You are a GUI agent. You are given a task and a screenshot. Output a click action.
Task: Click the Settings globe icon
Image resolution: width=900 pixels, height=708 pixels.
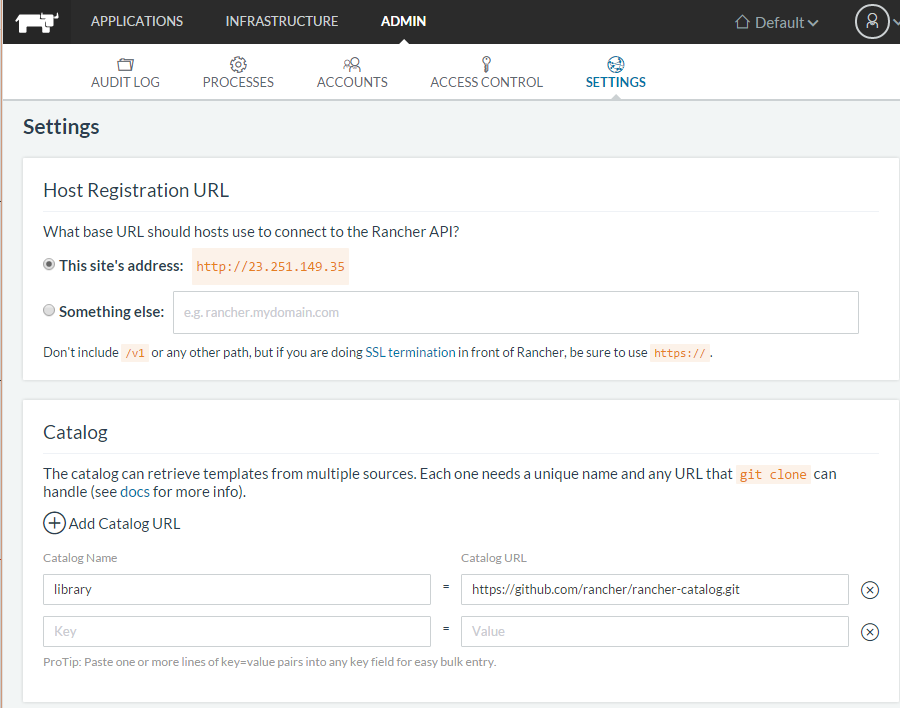(615, 64)
